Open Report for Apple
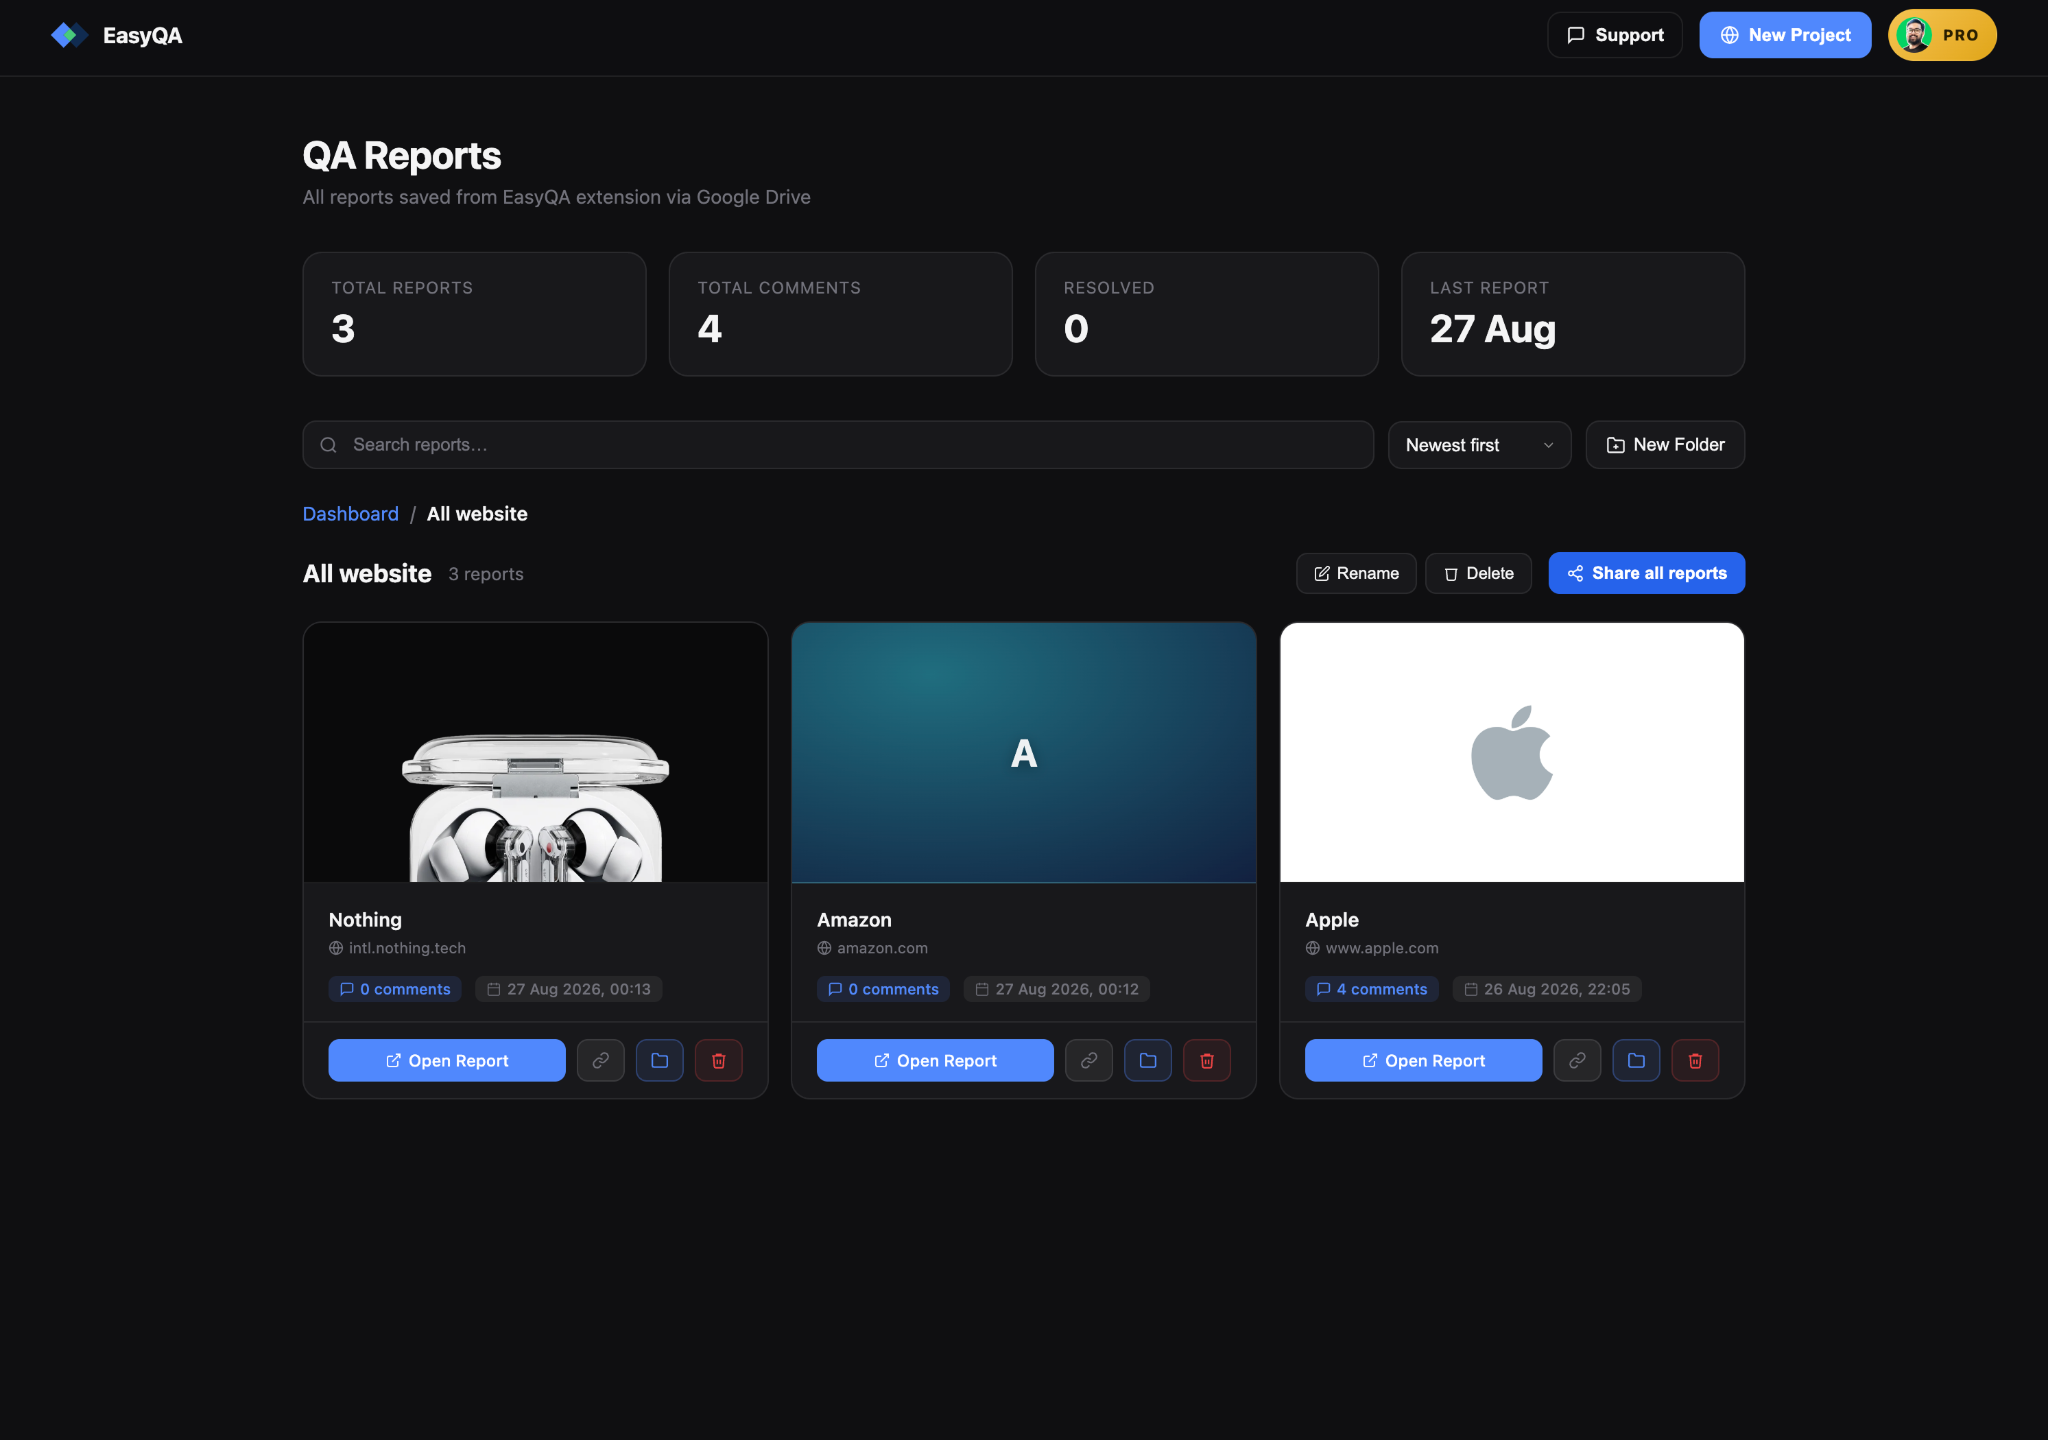Viewport: 2048px width, 1440px height. 1423,1060
